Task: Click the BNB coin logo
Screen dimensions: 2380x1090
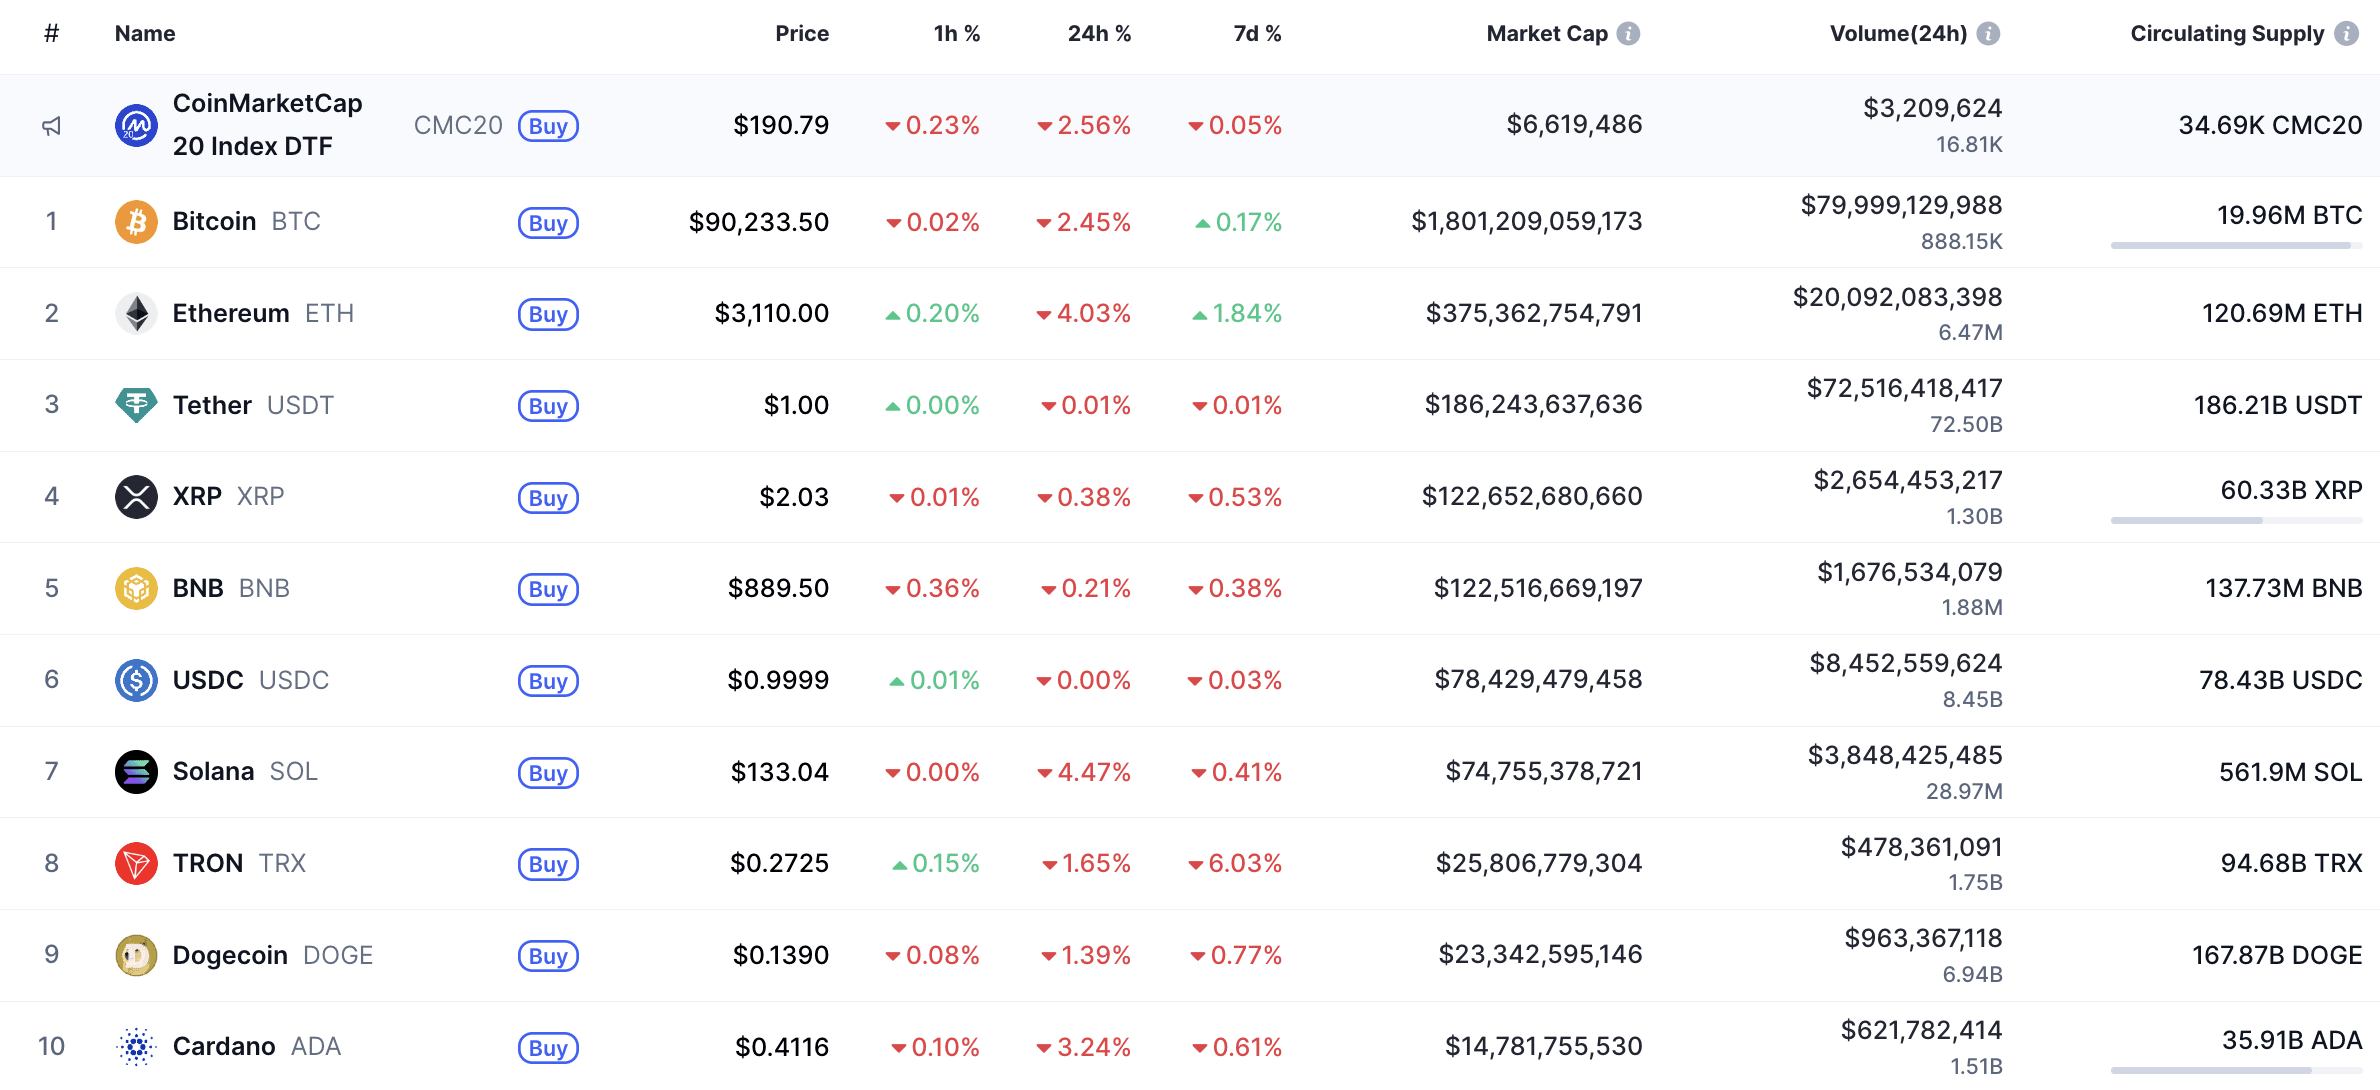Action: click(136, 588)
